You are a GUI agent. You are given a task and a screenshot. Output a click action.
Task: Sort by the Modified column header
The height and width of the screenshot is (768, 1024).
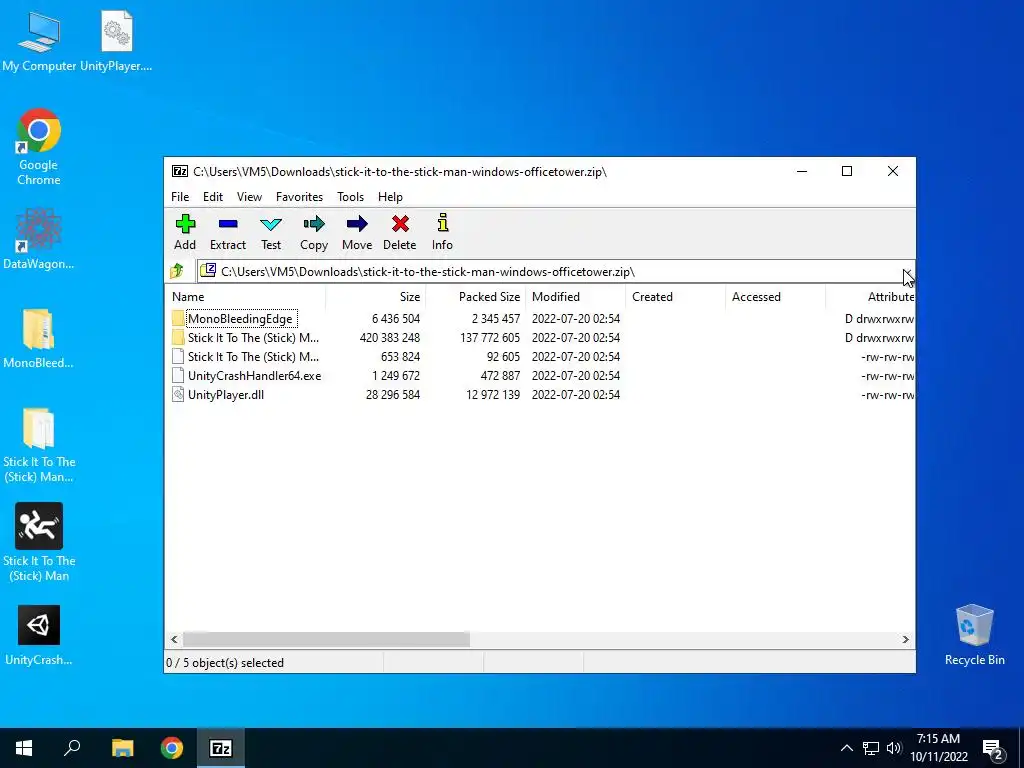tap(575, 296)
